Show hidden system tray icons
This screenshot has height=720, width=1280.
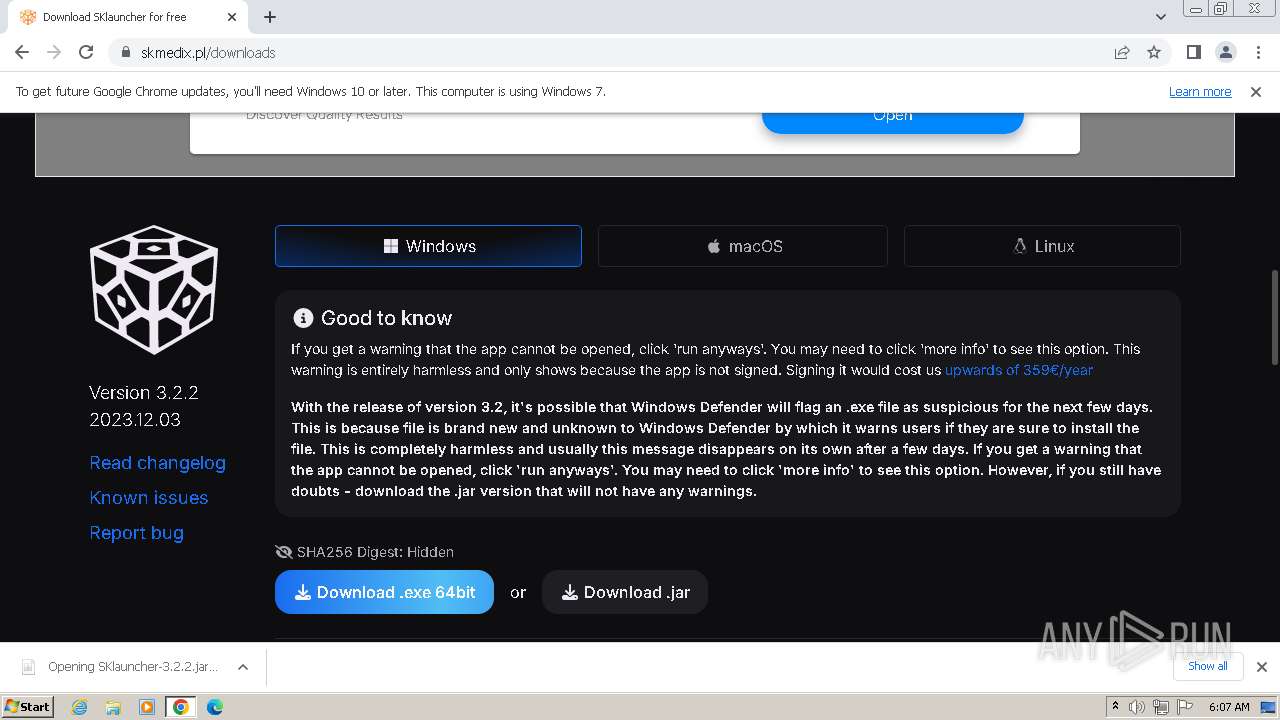(x=1115, y=707)
